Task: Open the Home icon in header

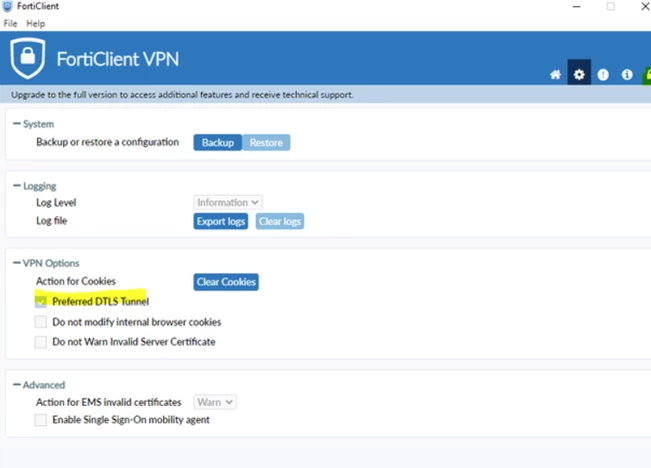Action: click(555, 75)
